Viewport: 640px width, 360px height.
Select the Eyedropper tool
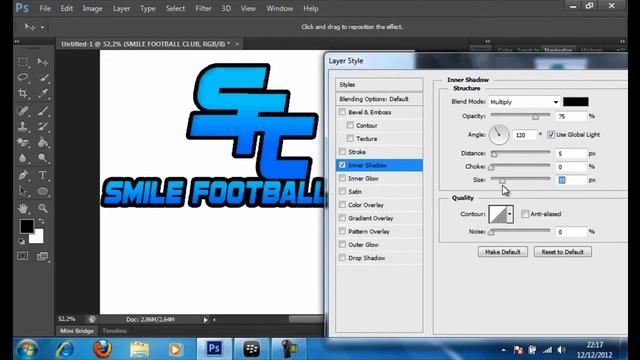pos(43,93)
